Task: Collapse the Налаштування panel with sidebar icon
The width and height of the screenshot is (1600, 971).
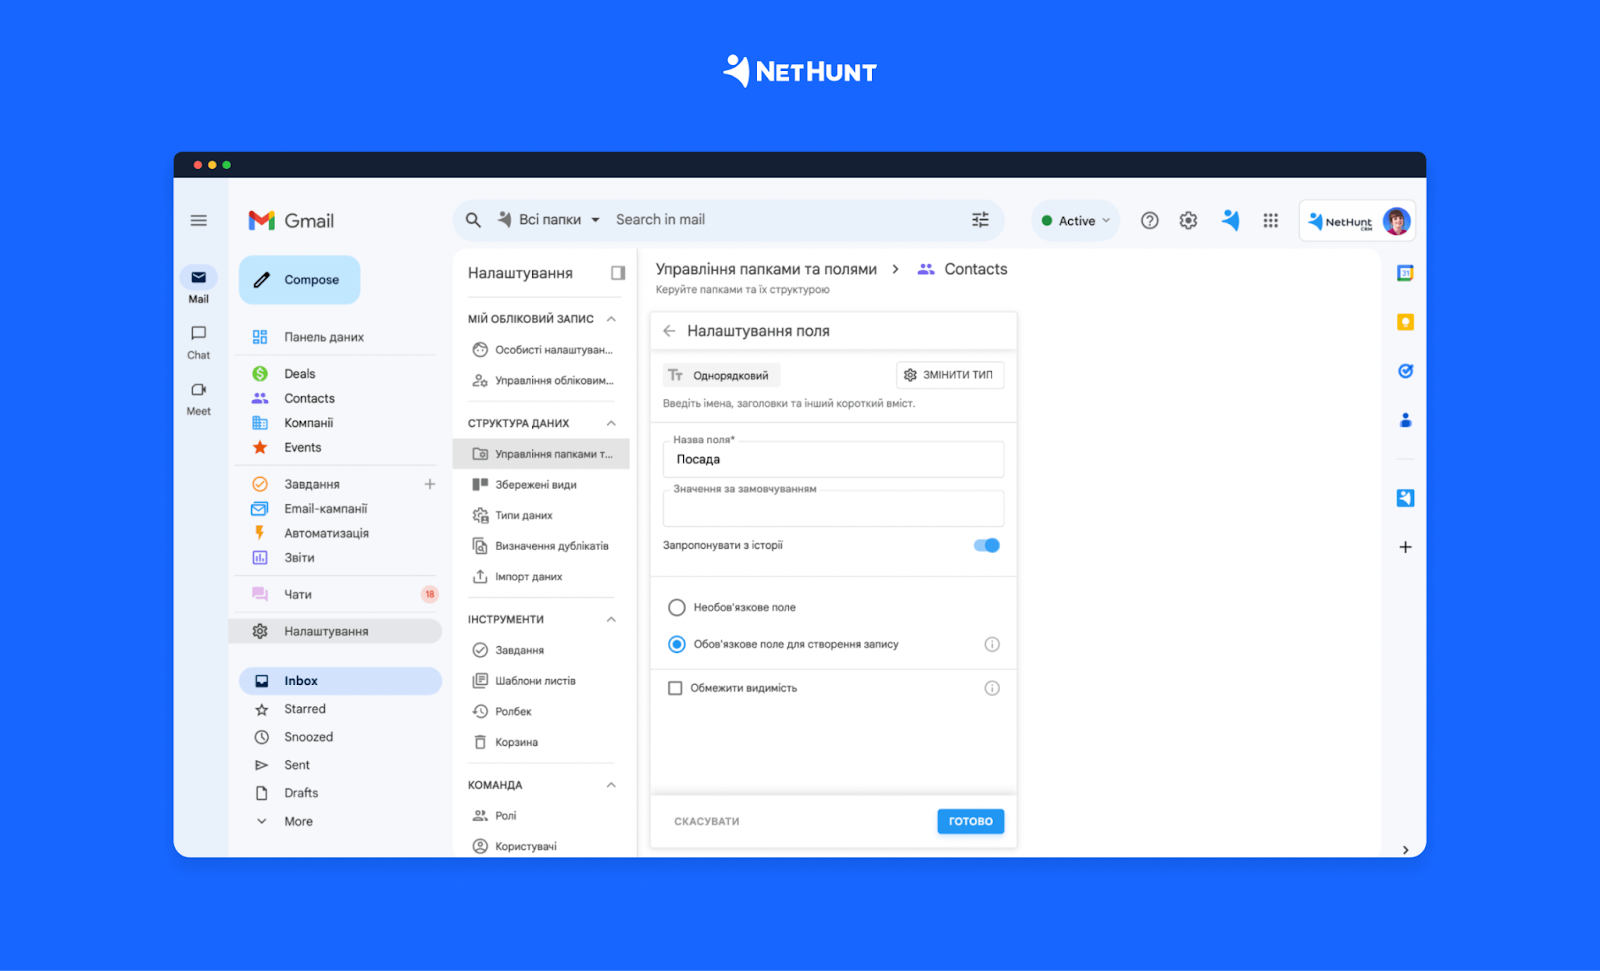Action: (618, 273)
